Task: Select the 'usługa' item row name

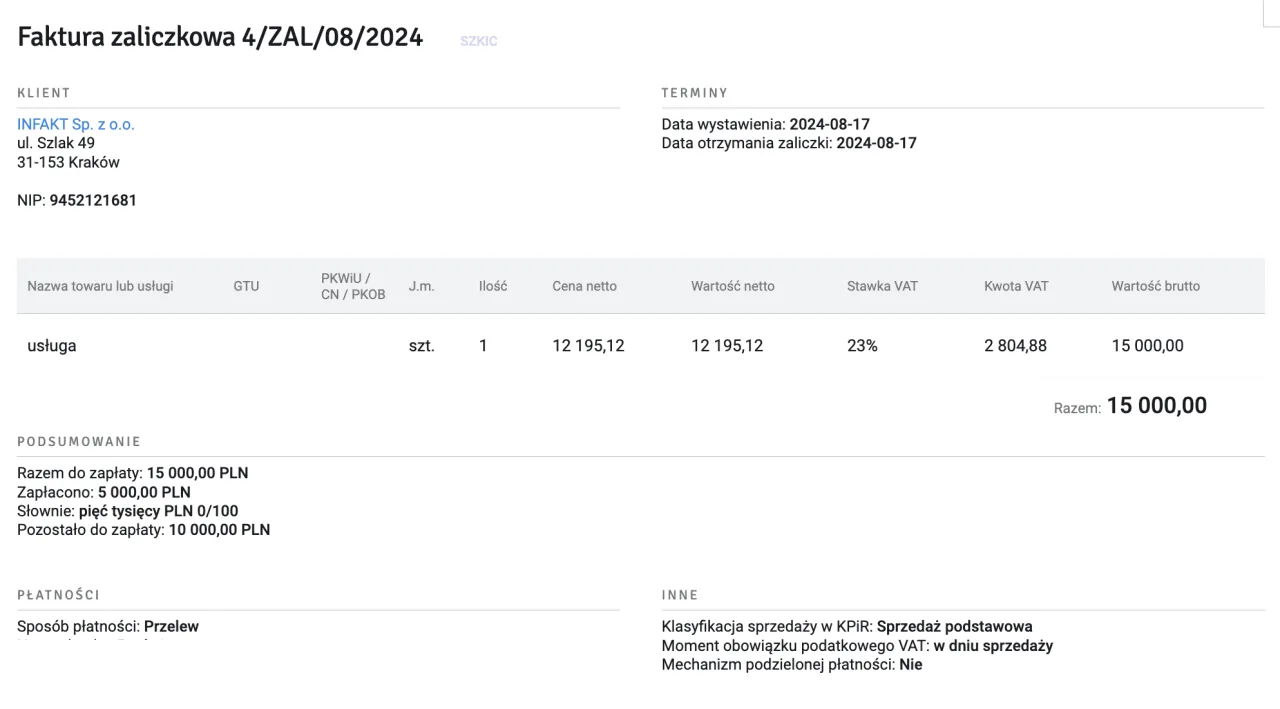Action: point(52,346)
